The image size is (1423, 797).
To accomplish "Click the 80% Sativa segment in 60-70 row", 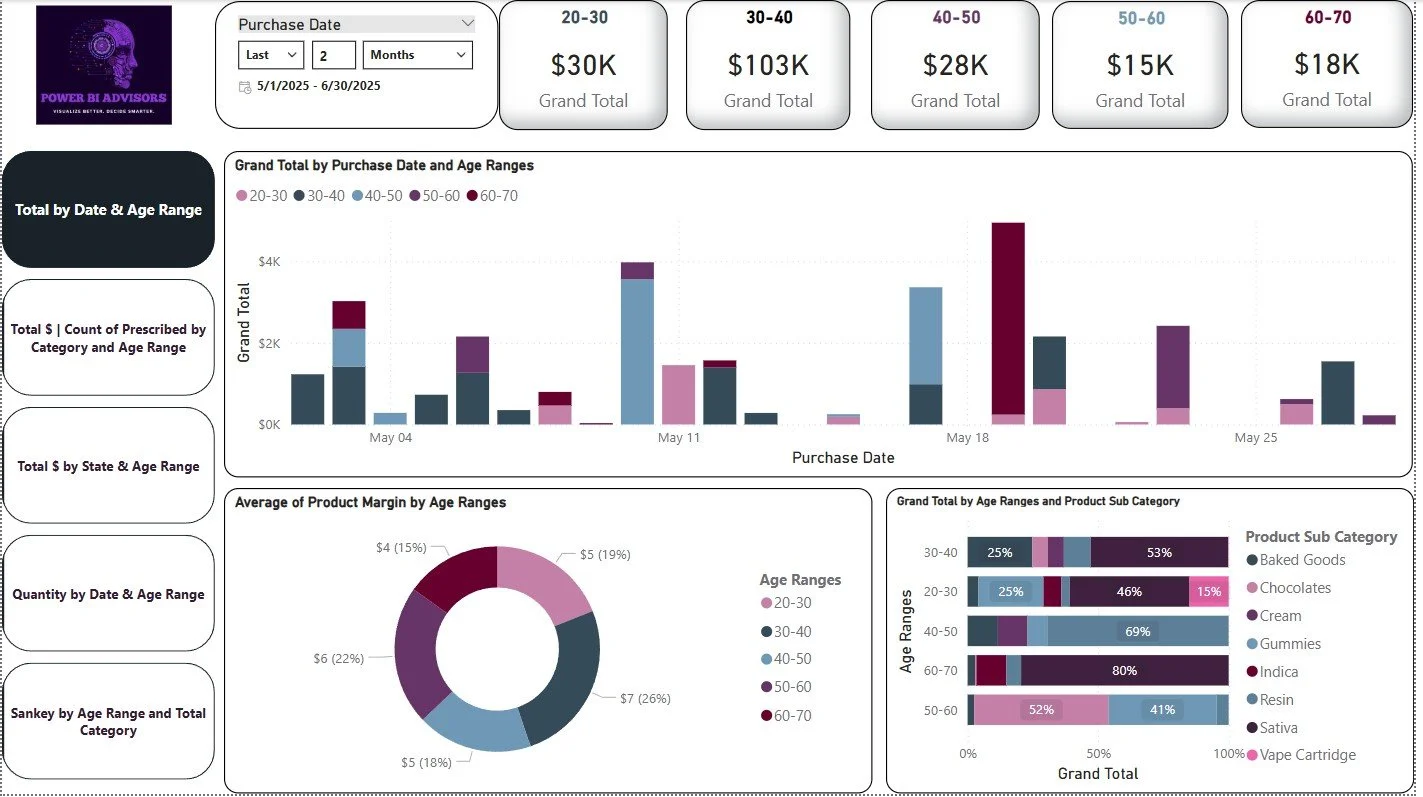I will (x=1124, y=670).
